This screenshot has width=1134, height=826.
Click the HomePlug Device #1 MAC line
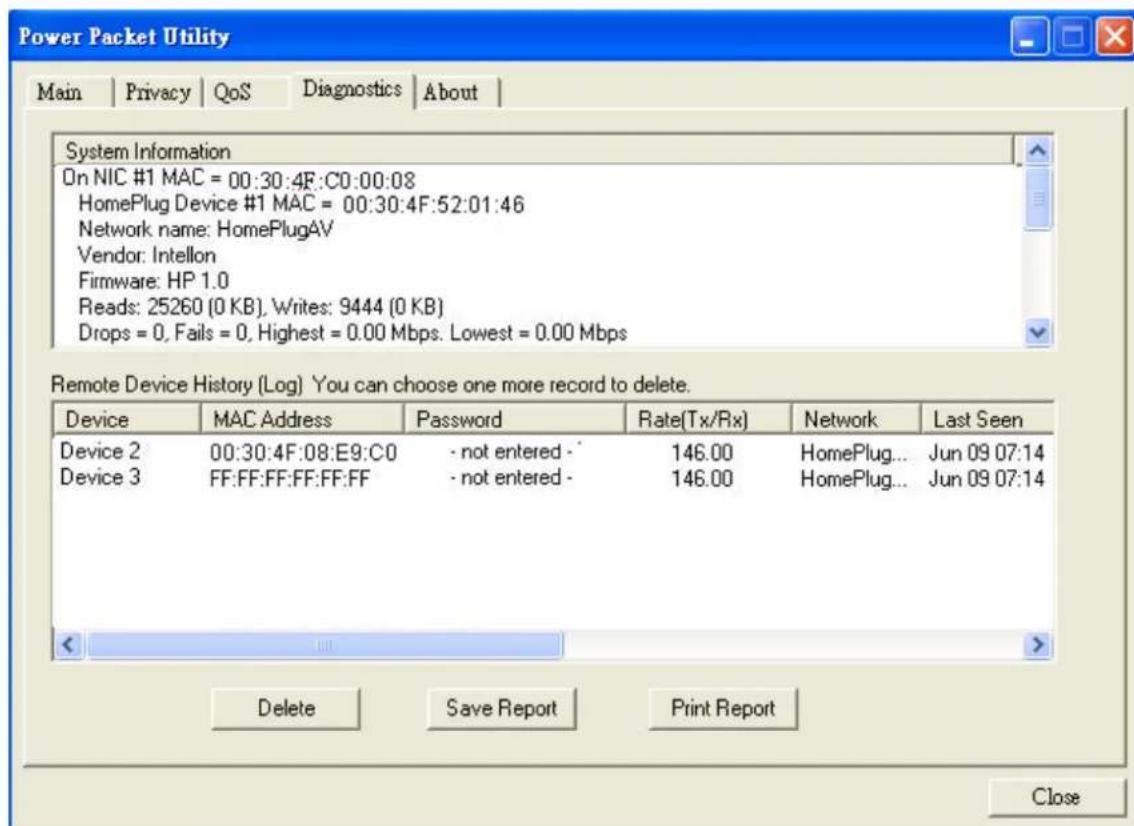(x=301, y=204)
